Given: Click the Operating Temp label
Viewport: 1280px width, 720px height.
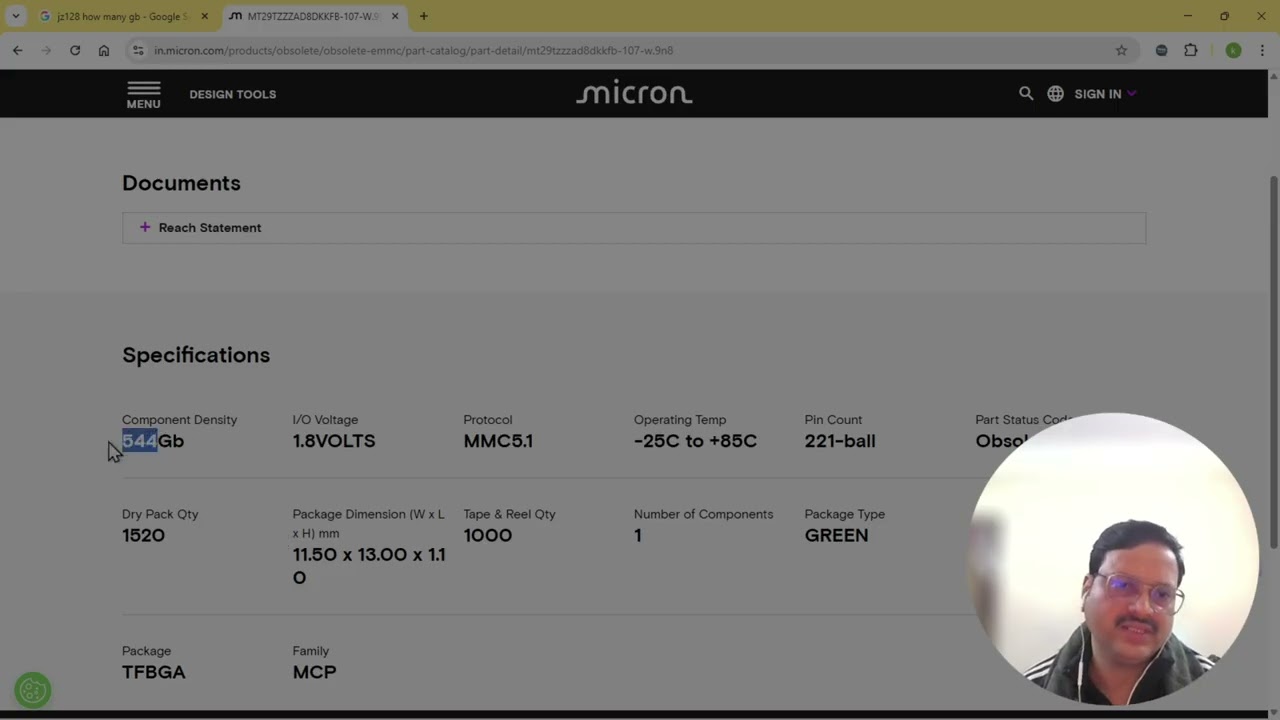Looking at the screenshot, I should tap(680, 420).
